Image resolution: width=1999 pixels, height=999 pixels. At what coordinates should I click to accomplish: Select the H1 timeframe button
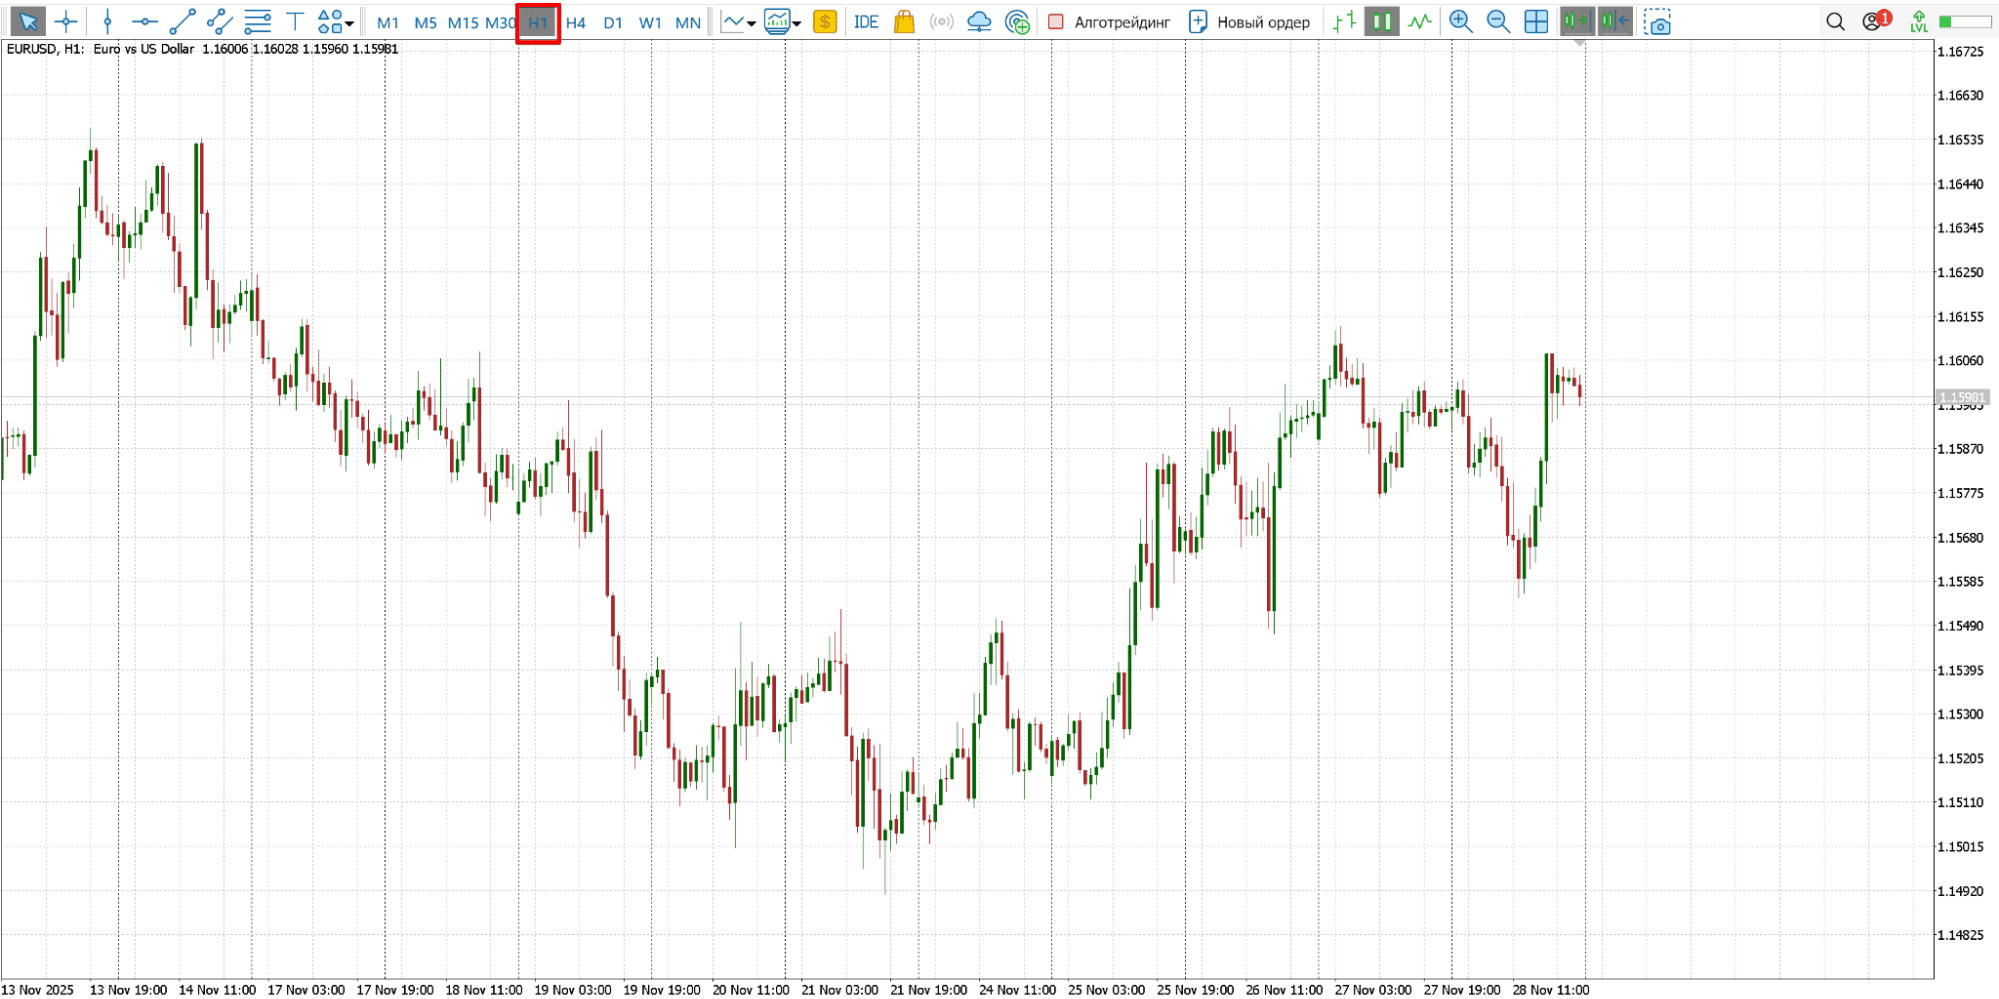(x=538, y=22)
